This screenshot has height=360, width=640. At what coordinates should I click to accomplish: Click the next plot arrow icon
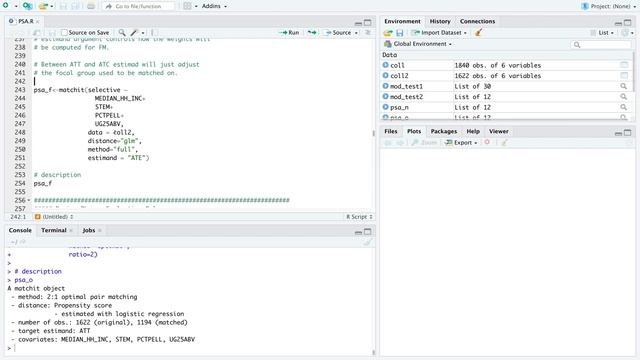[400, 142]
